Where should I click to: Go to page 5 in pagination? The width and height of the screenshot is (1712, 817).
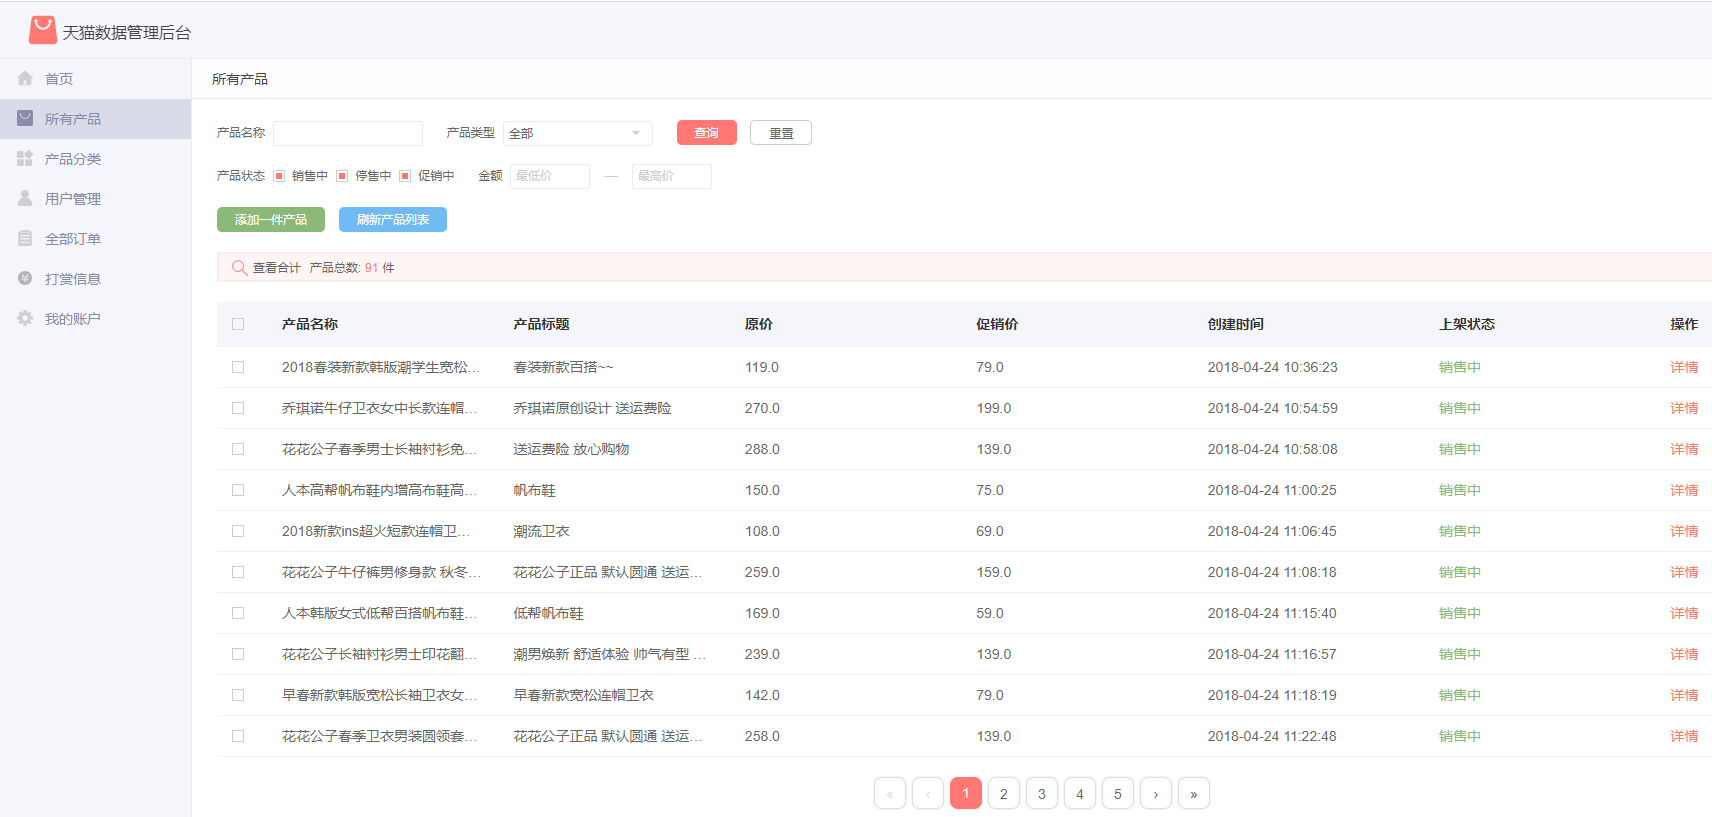pyautogui.click(x=1118, y=793)
